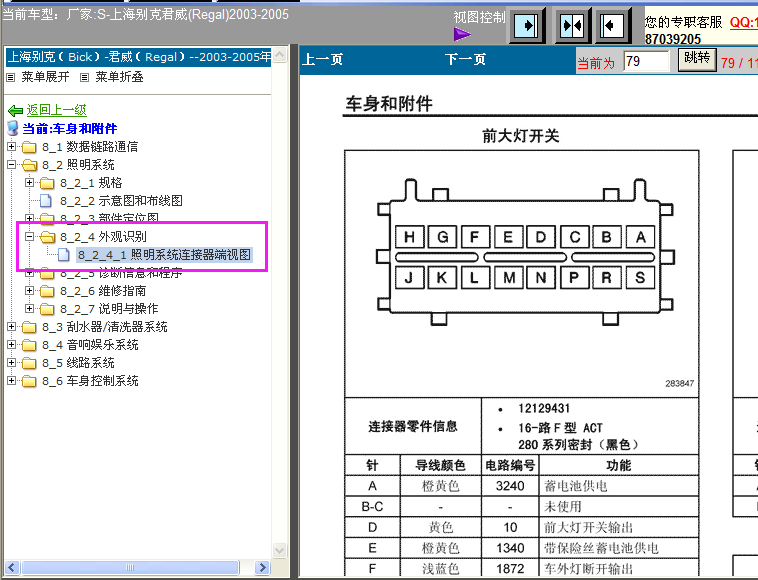Open 8_2_2 示意图和布线图 tree item
Image resolution: width=758 pixels, height=580 pixels.
[x=121, y=201]
